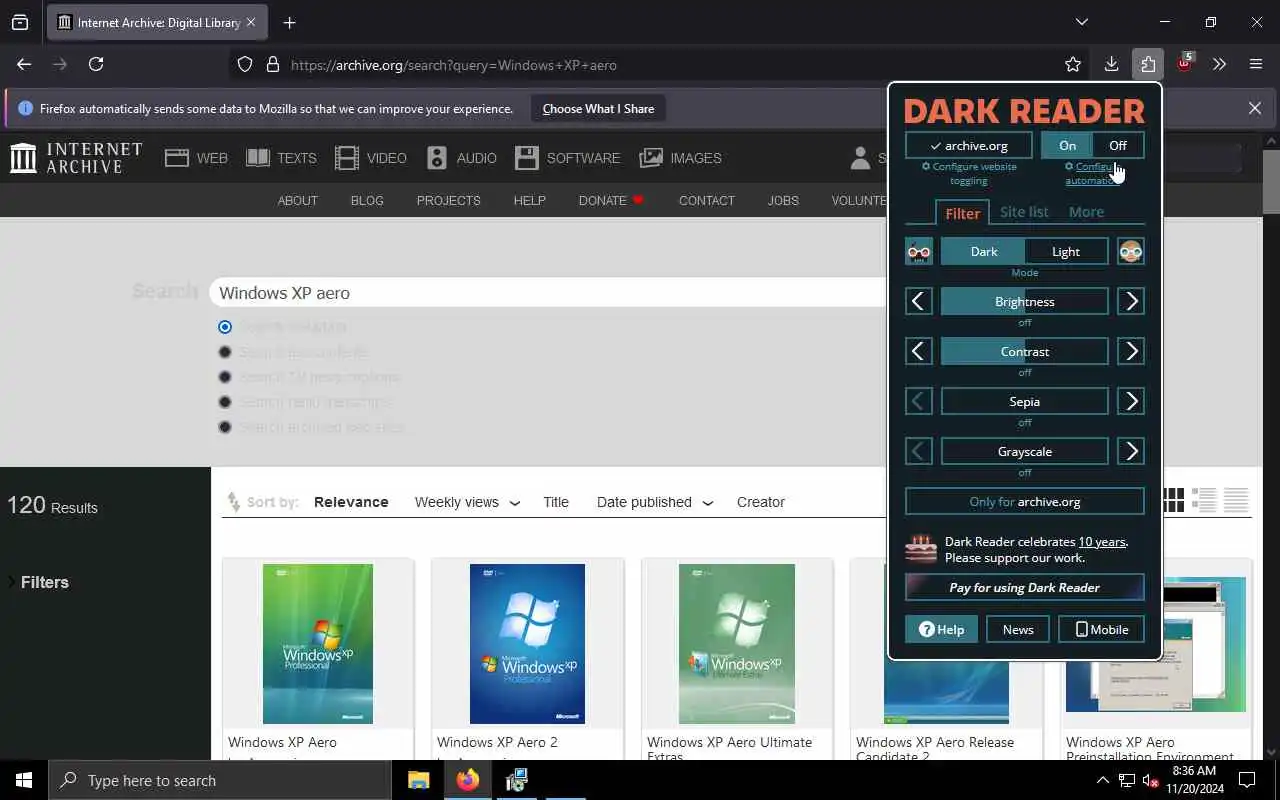Show more tools overflow chevrons
This screenshot has width=1280, height=800.
[x=1219, y=64]
